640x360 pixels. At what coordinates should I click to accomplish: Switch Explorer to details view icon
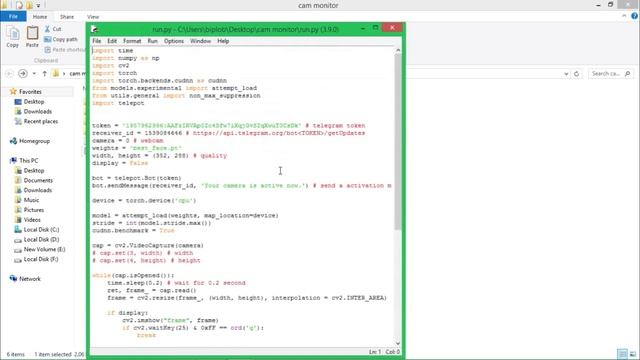pos(622,354)
